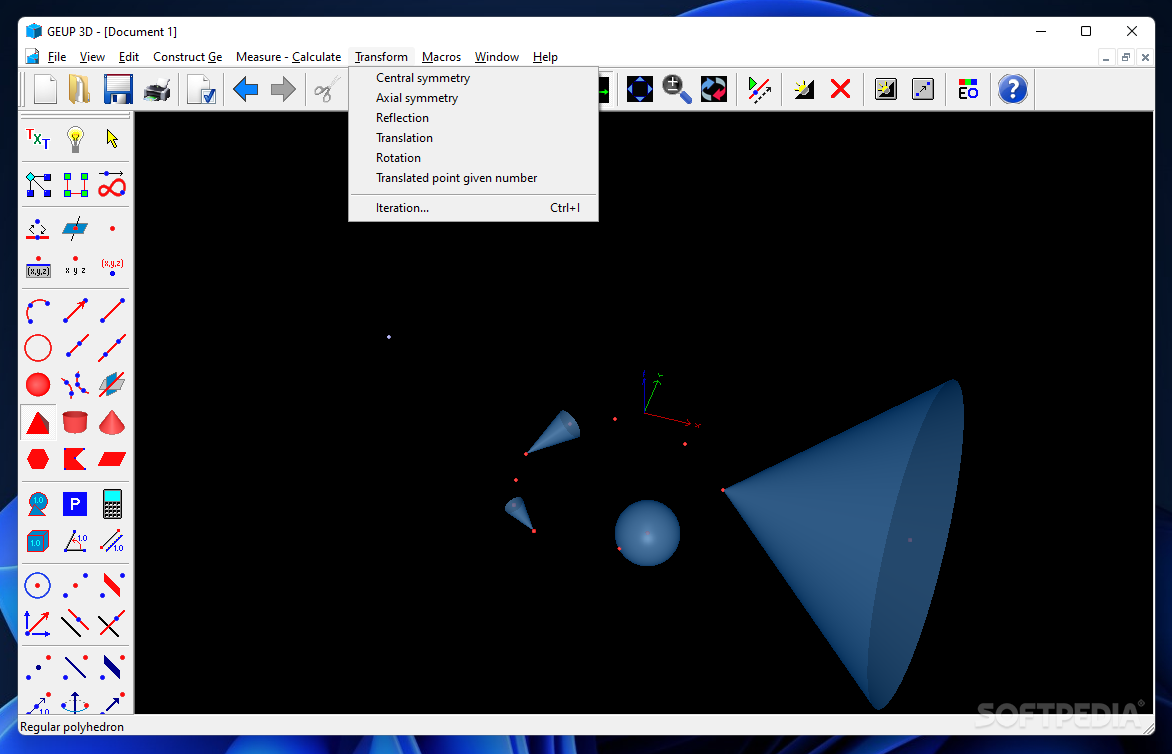Click the document icon in menu bar
Image resolution: width=1172 pixels, height=754 pixels.
pyautogui.click(x=32, y=57)
